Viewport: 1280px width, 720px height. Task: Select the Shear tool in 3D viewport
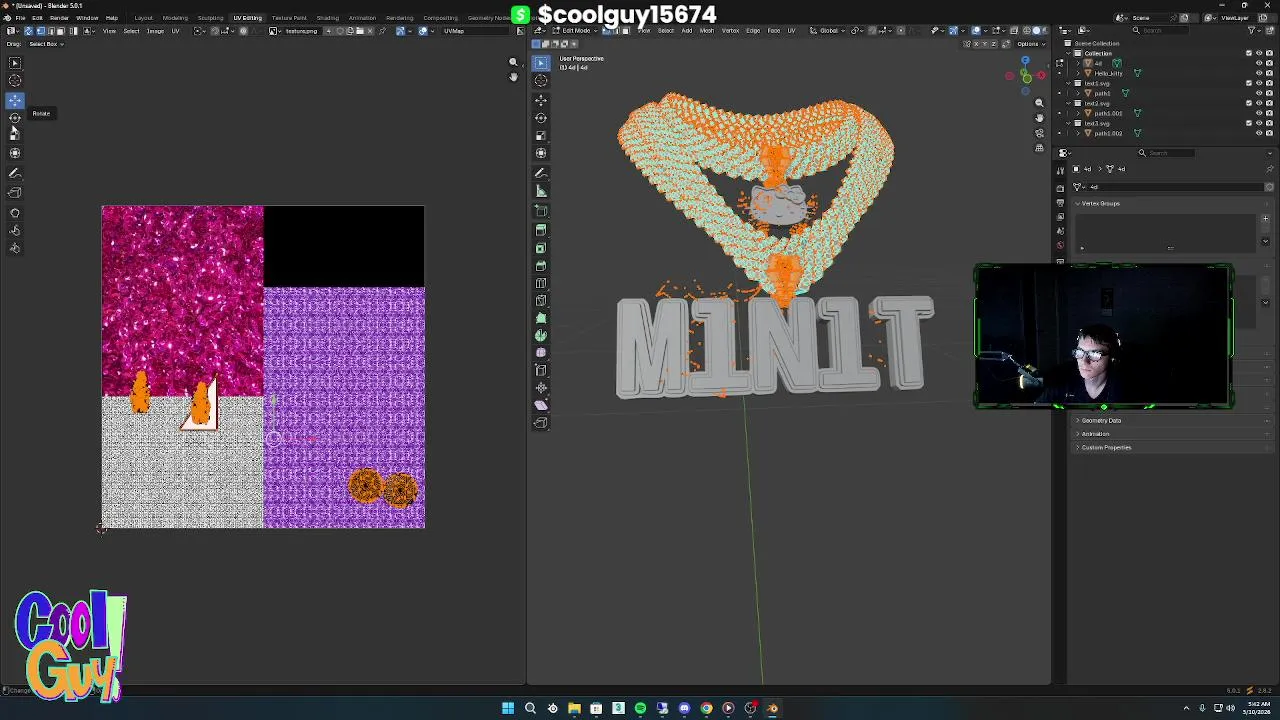tap(541, 405)
